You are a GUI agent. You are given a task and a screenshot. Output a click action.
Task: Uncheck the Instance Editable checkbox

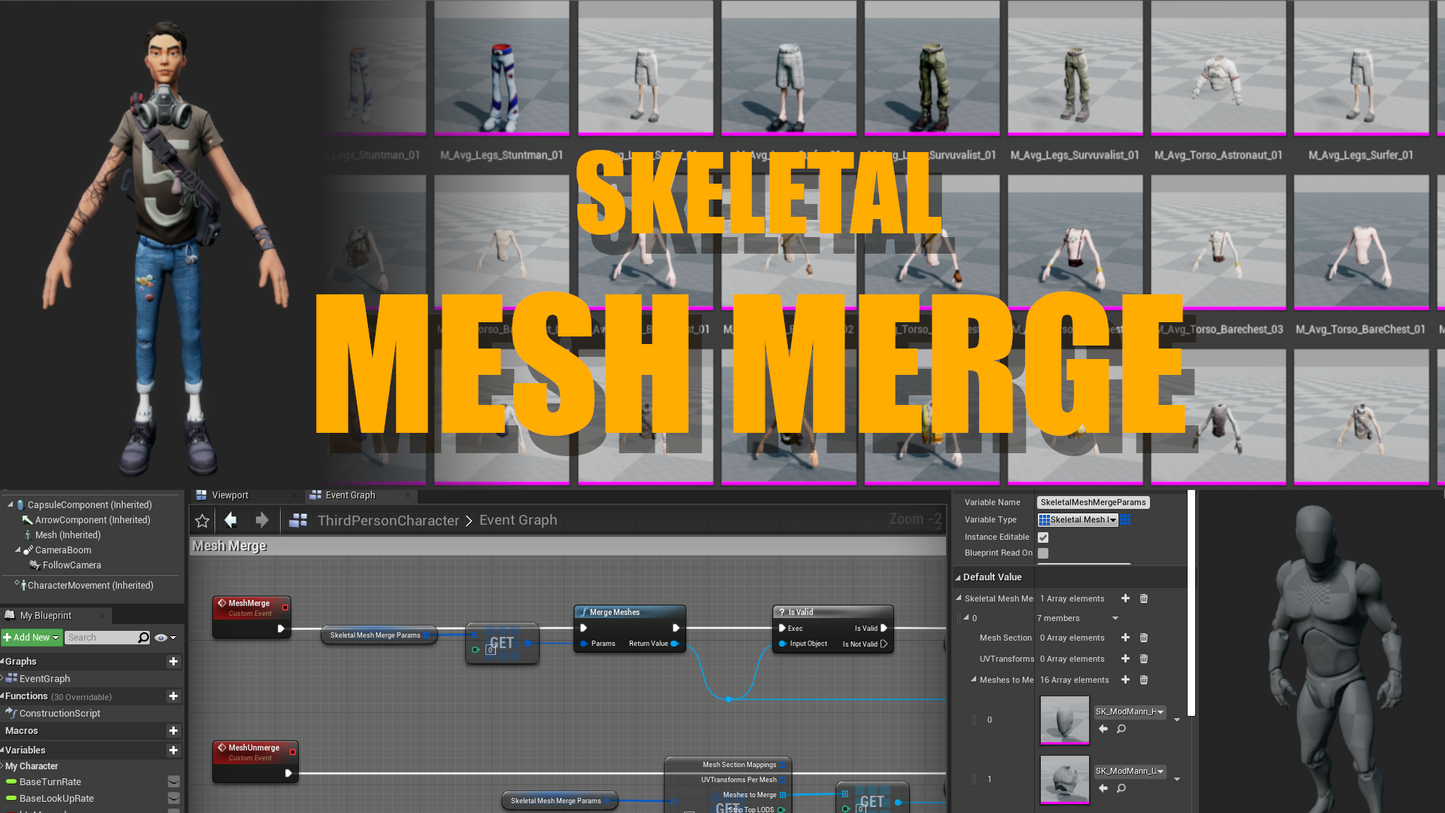pyautogui.click(x=1043, y=537)
